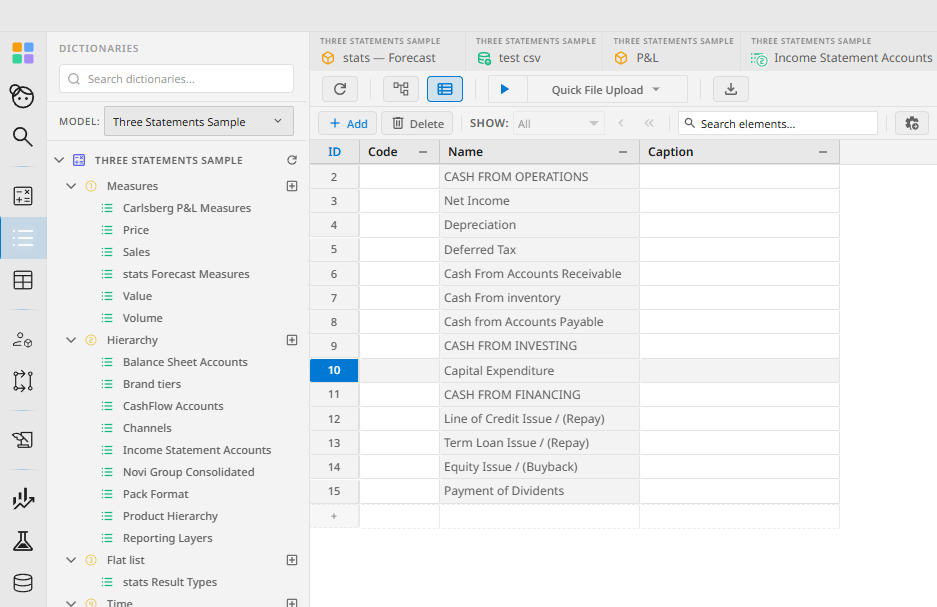Select the Capital Expenditure name cell

tap(539, 370)
